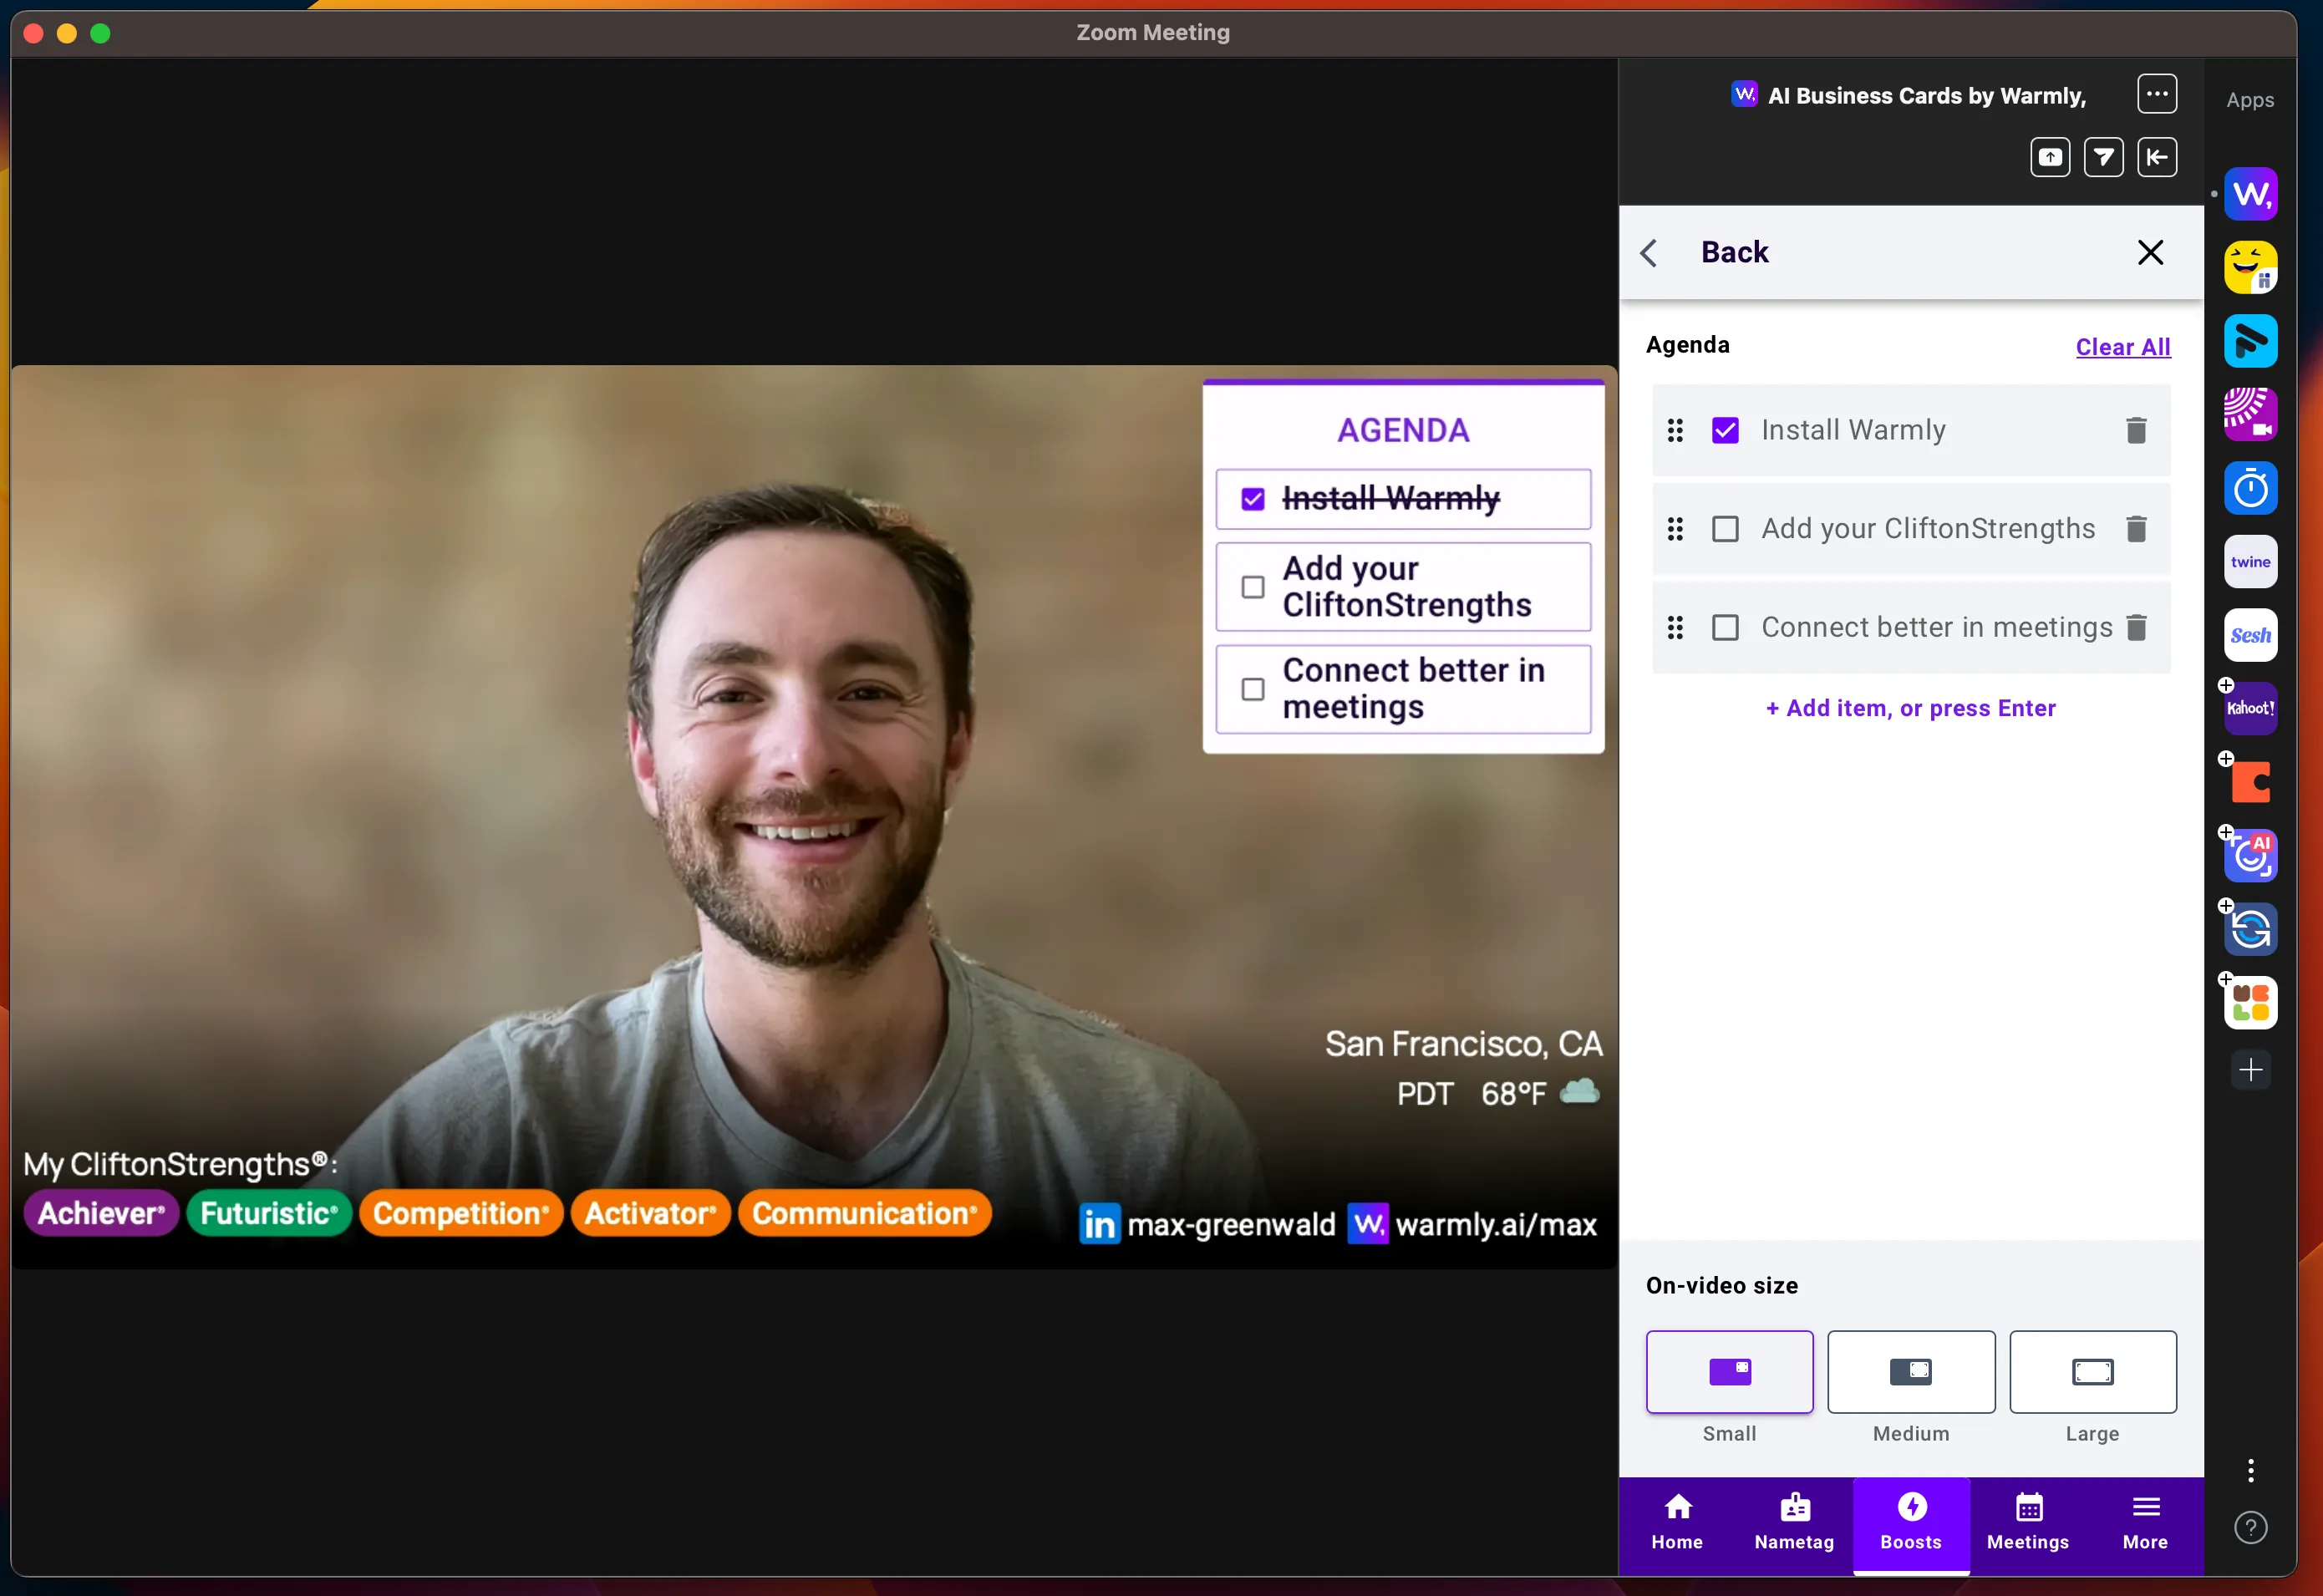Screen dimensions: 2323x1596
Task: Open the Sesh app icon
Action: [2250, 635]
